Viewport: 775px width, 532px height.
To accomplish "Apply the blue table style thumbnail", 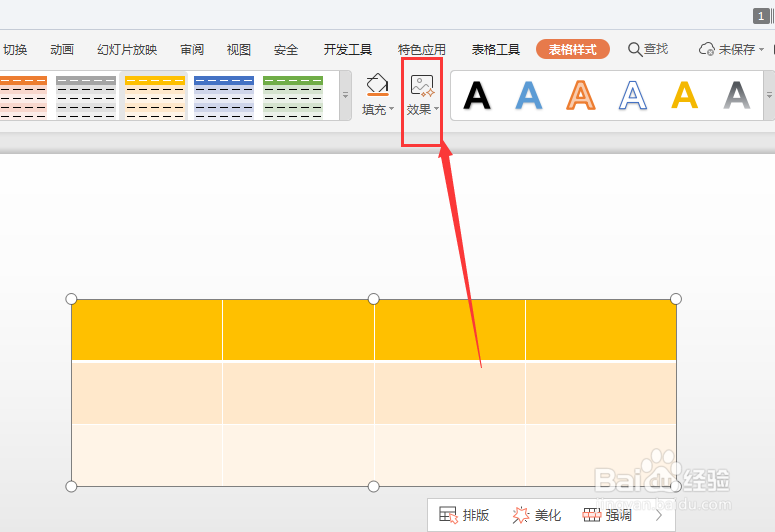I will coord(224,97).
